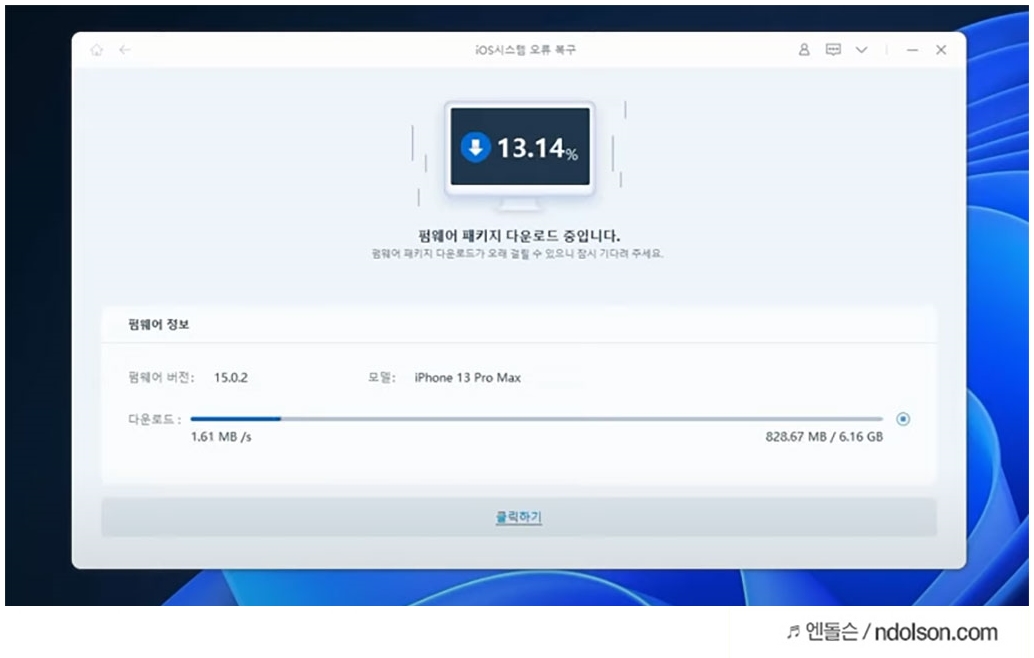Click the subtitle asking to wait
Image resolution: width=1034 pixels, height=658 pixels.
pos(518,254)
